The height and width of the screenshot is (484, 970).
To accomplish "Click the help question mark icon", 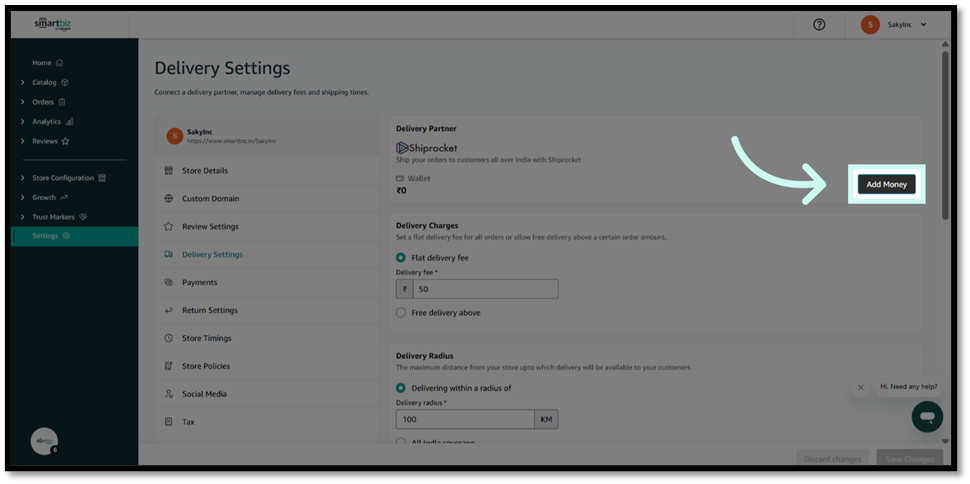I will tap(819, 25).
